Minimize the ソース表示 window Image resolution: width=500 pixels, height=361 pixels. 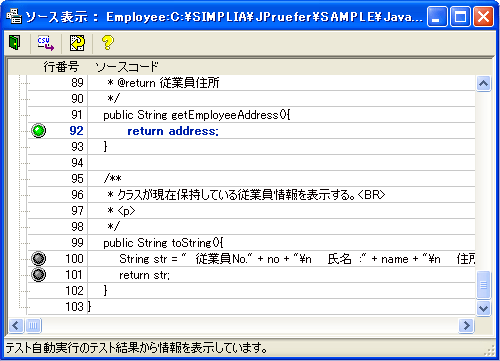[437, 16]
